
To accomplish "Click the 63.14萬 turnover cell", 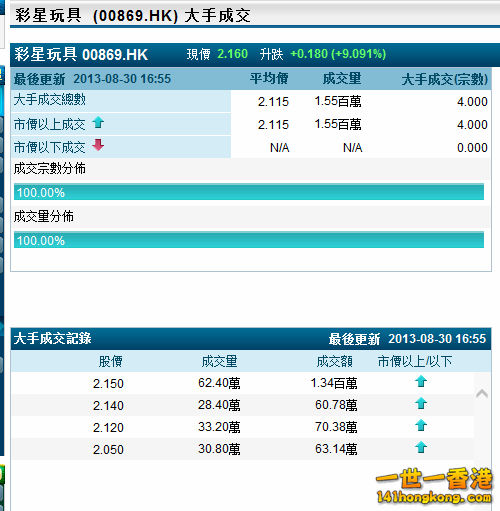I will [336, 449].
